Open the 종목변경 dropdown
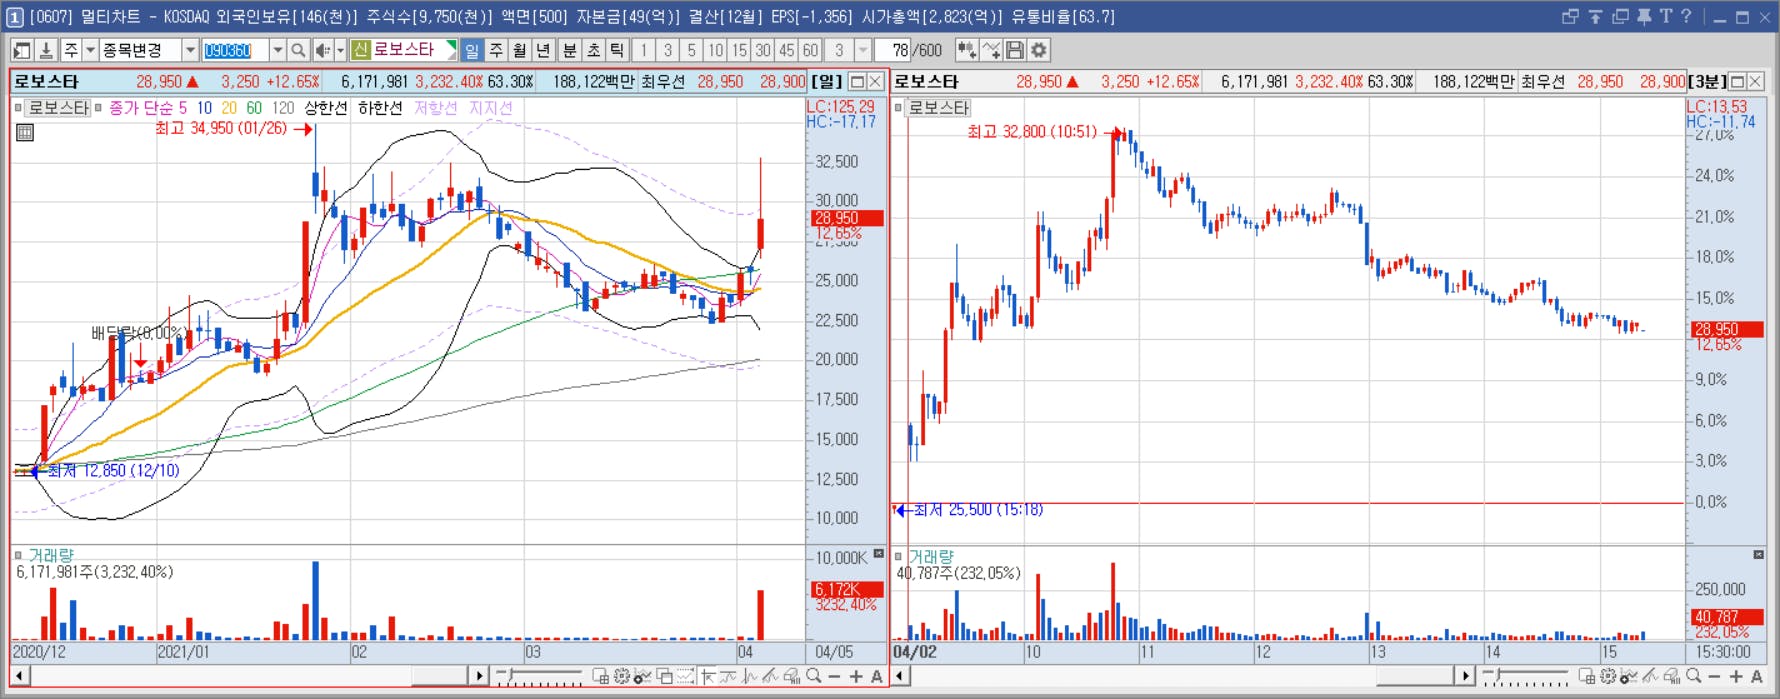This screenshot has width=1780, height=699. (x=190, y=50)
